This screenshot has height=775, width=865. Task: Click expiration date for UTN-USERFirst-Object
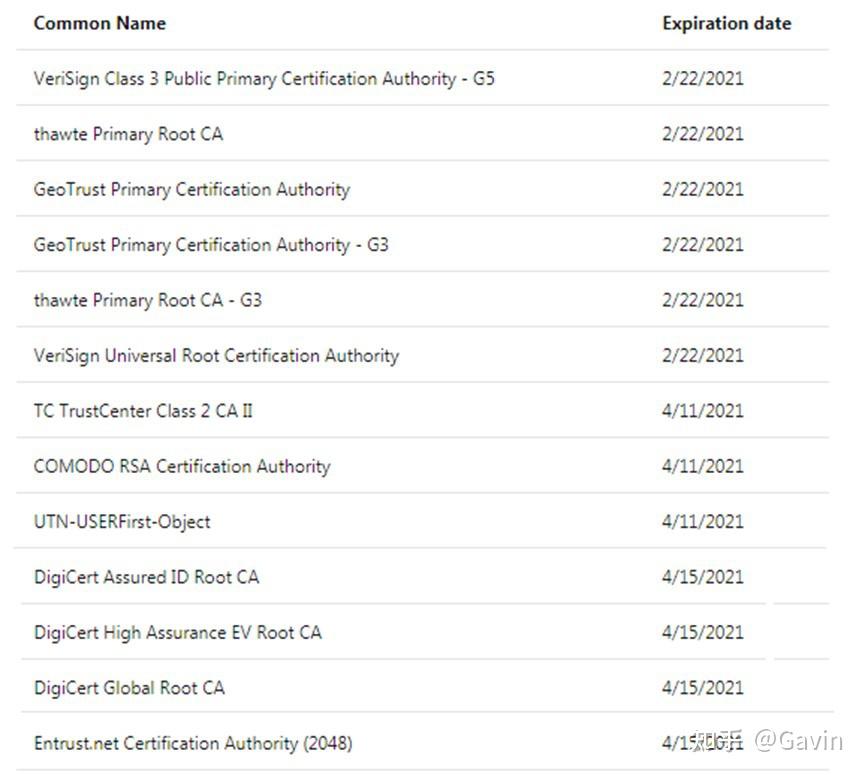(703, 521)
